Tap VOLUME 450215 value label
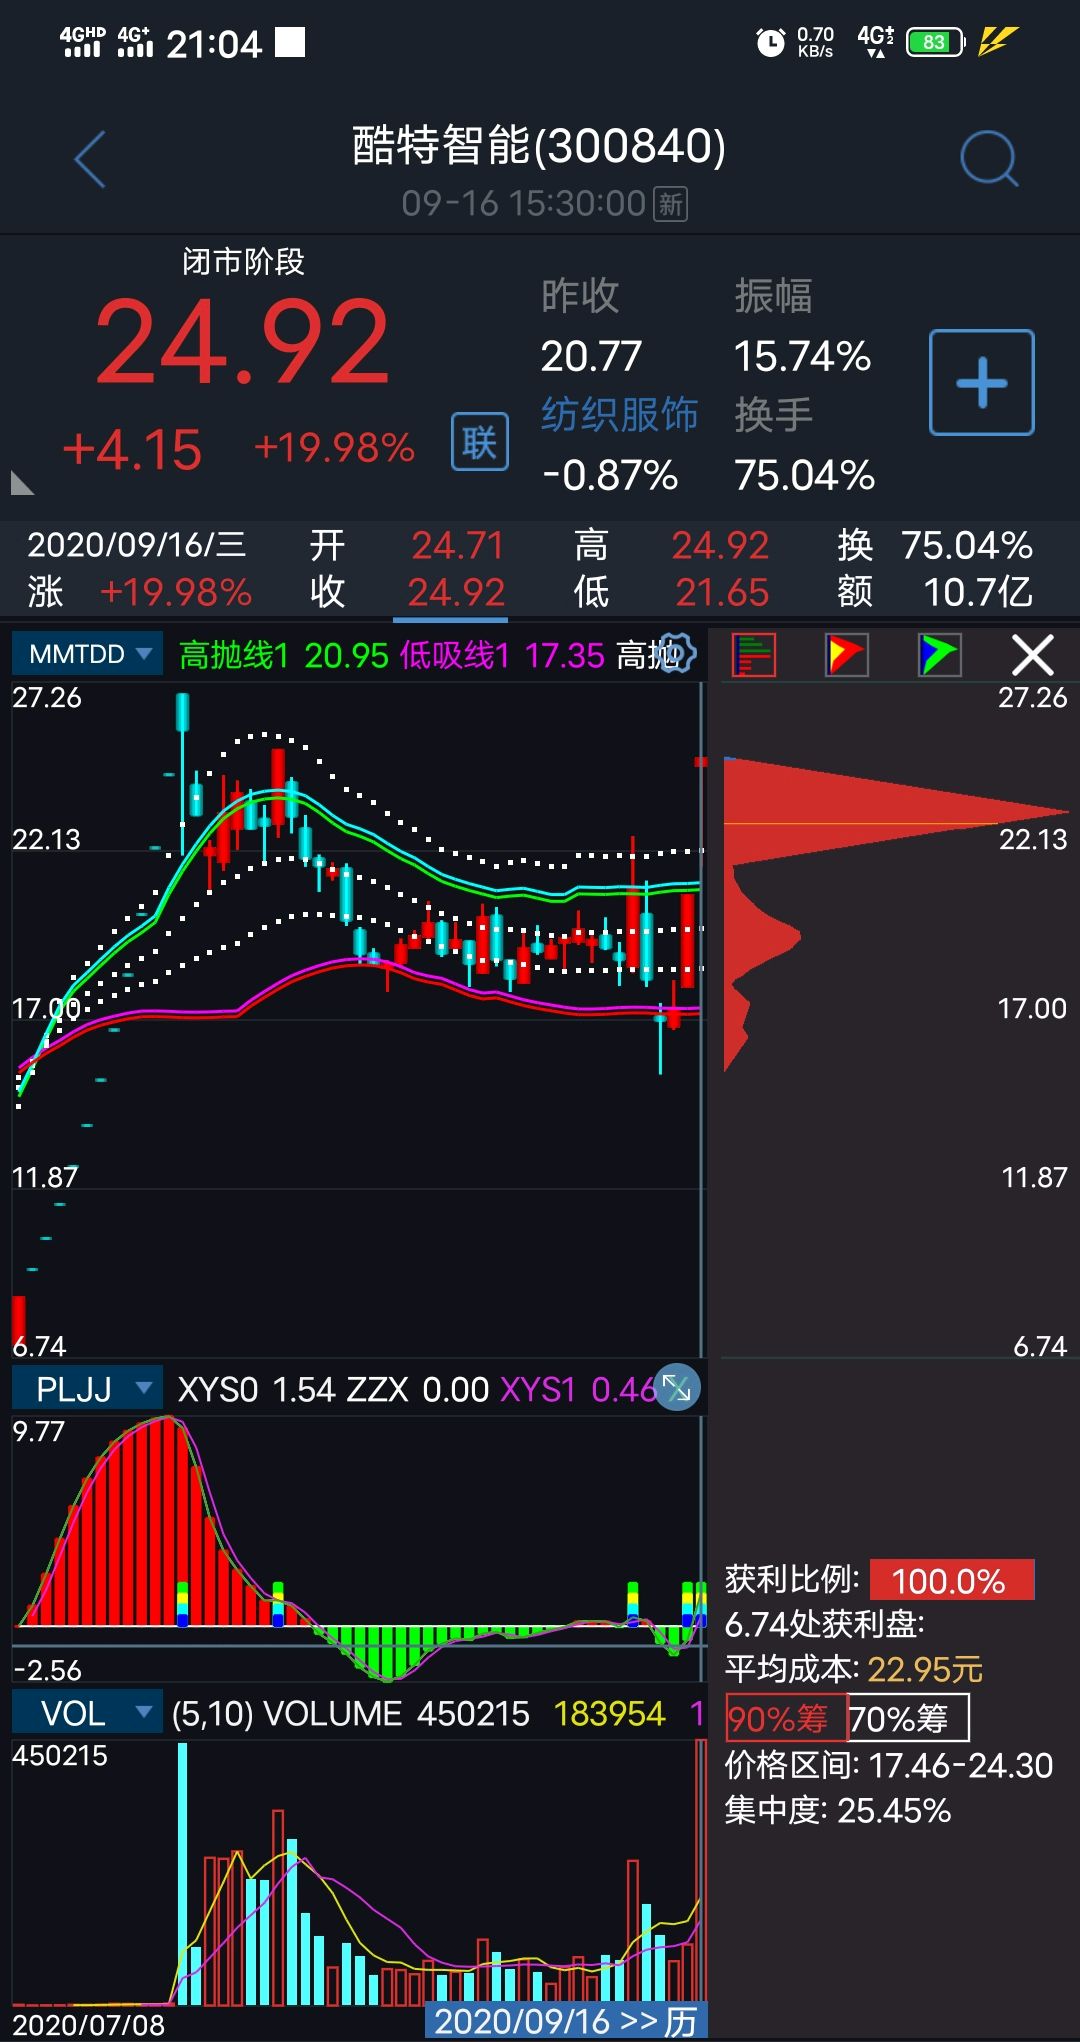Viewport: 1080px width, 2042px height. pos(396,1714)
